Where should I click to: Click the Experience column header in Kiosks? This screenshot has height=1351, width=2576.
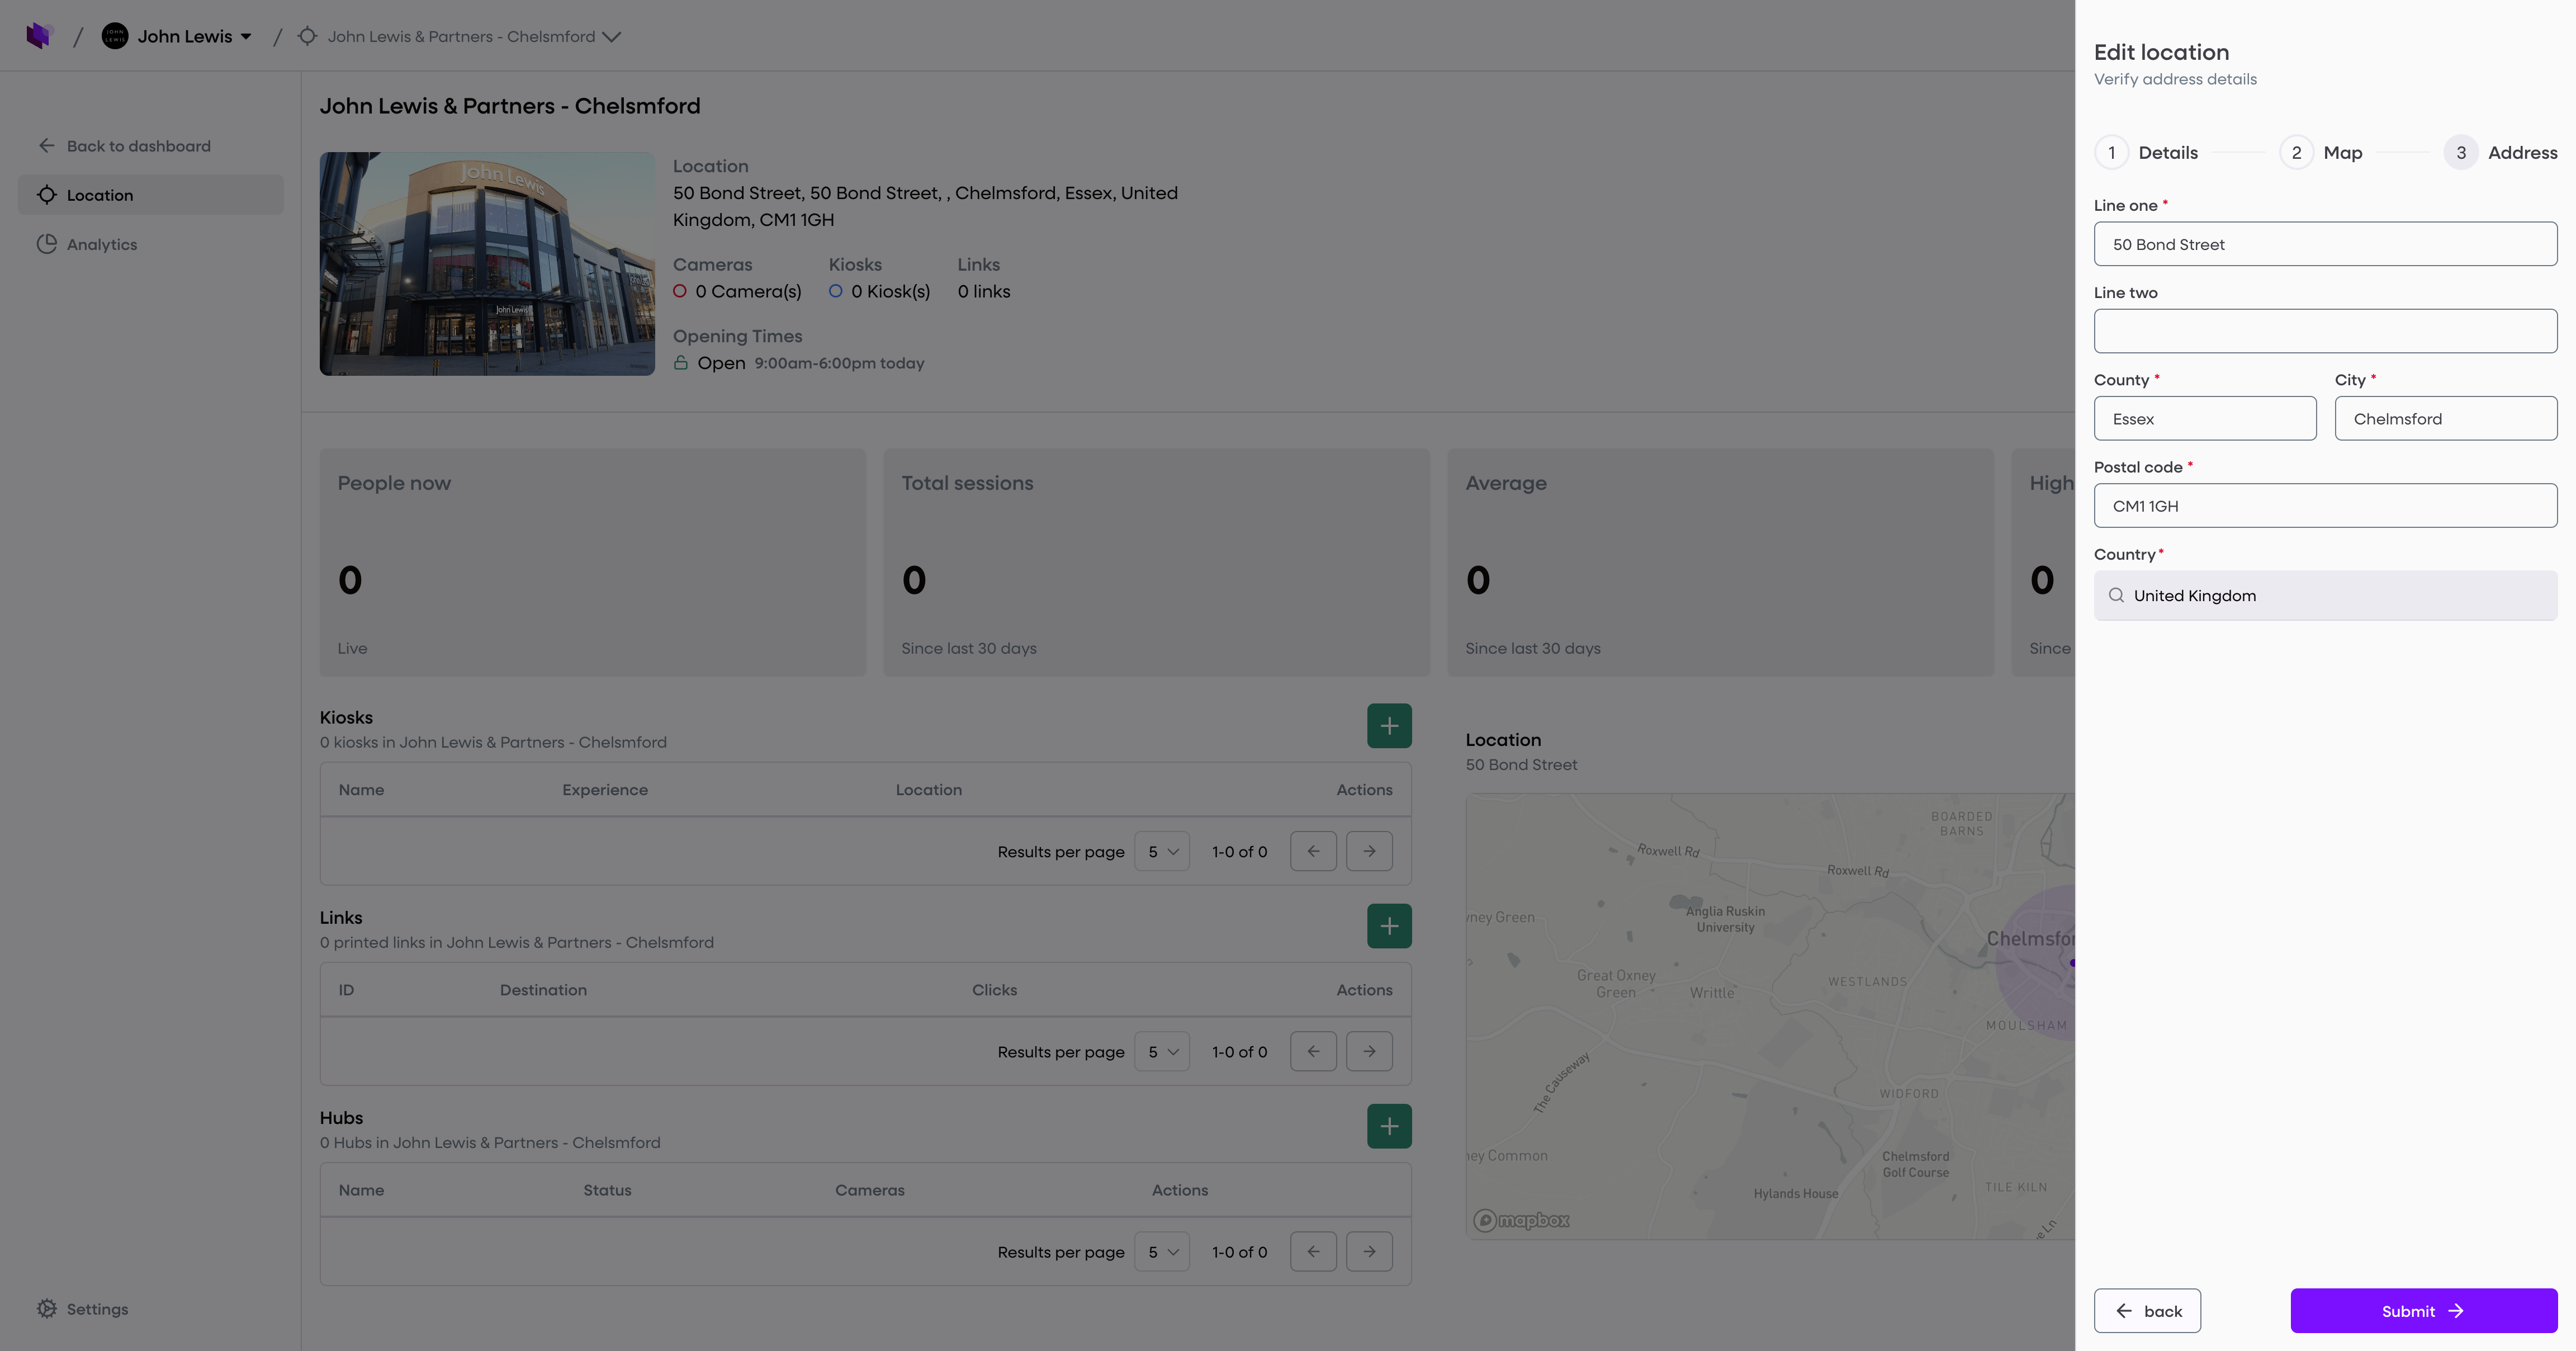[605, 790]
